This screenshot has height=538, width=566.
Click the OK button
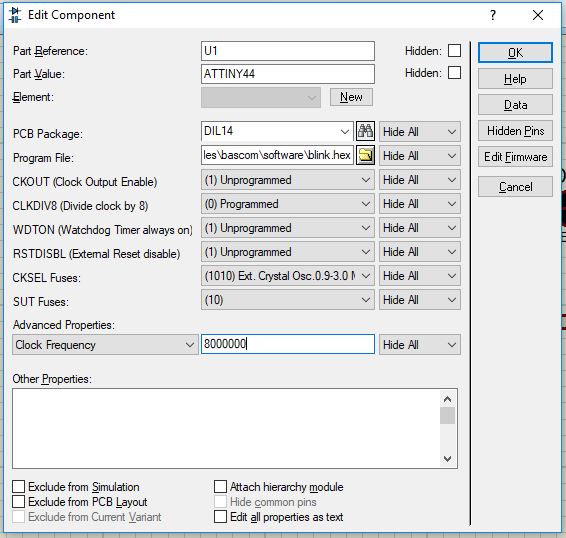pyautogui.click(x=515, y=53)
